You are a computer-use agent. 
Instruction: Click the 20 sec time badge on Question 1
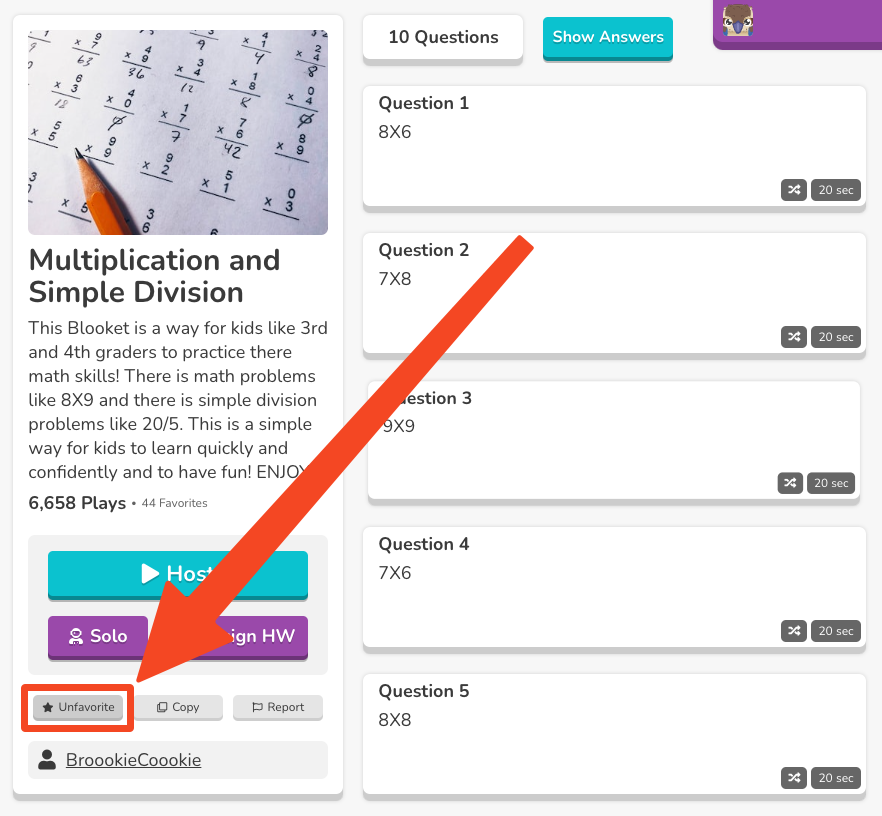click(835, 189)
